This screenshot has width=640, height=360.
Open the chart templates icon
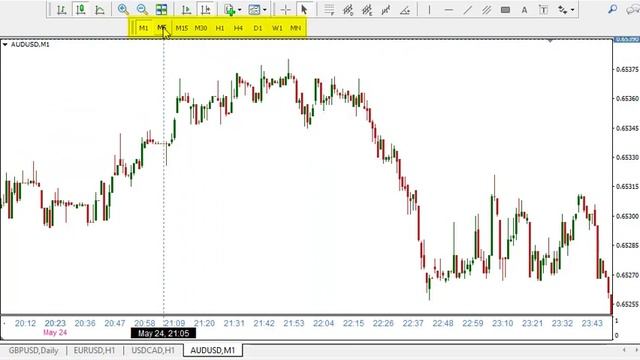254,9
